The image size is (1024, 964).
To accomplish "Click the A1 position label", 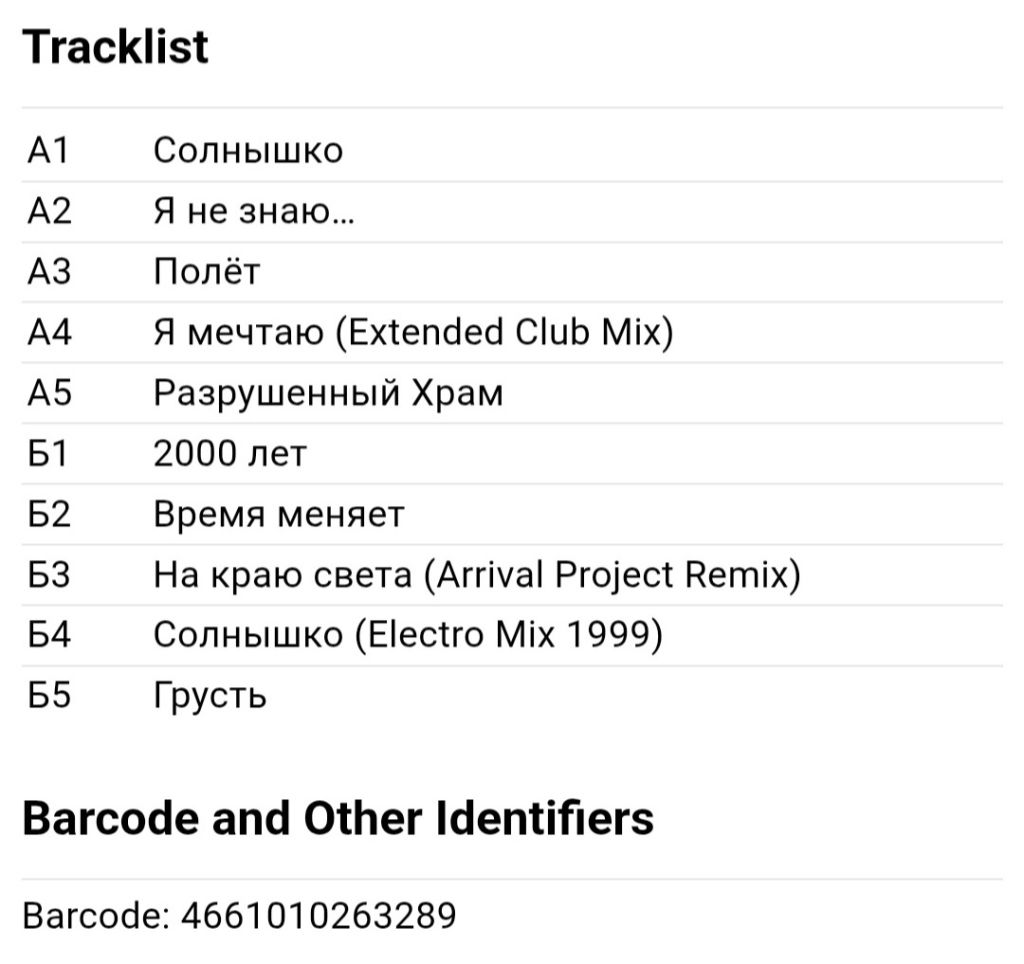I will [x=48, y=151].
